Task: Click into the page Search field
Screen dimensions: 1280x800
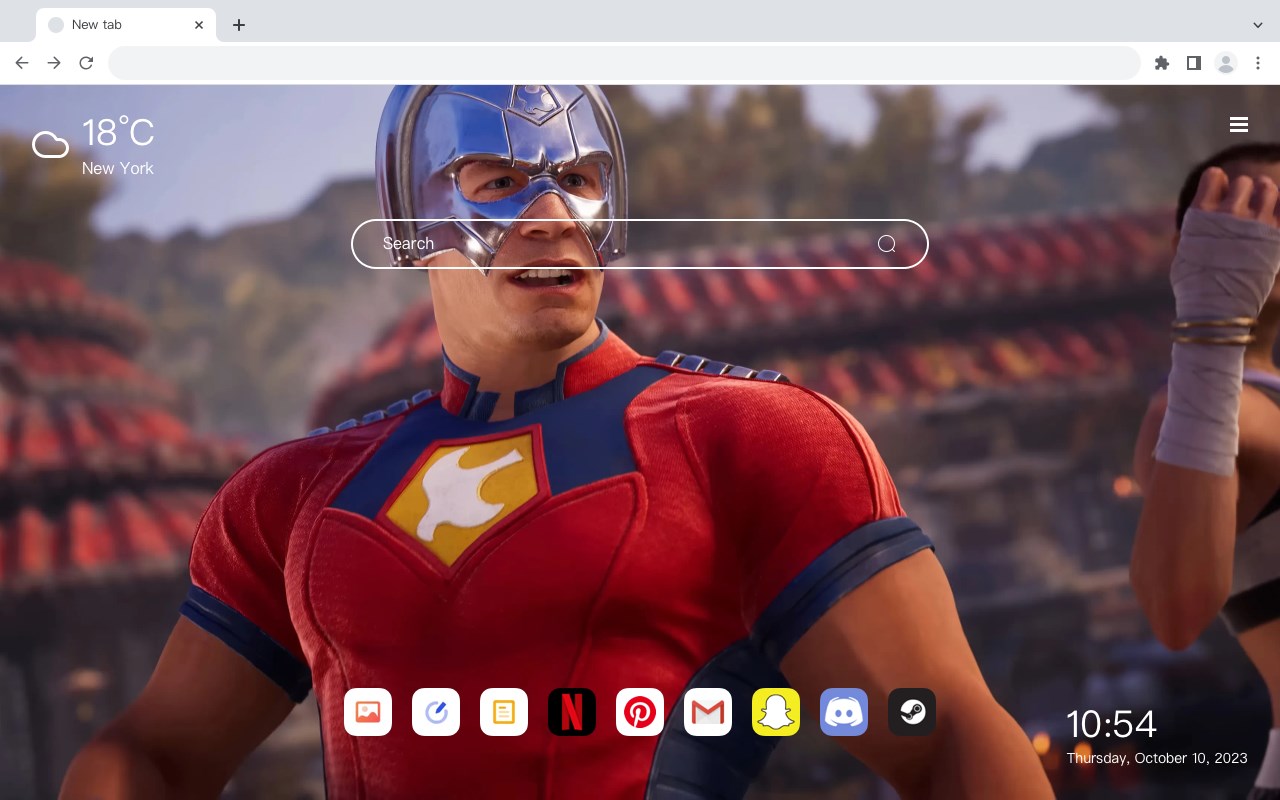Action: [x=640, y=244]
